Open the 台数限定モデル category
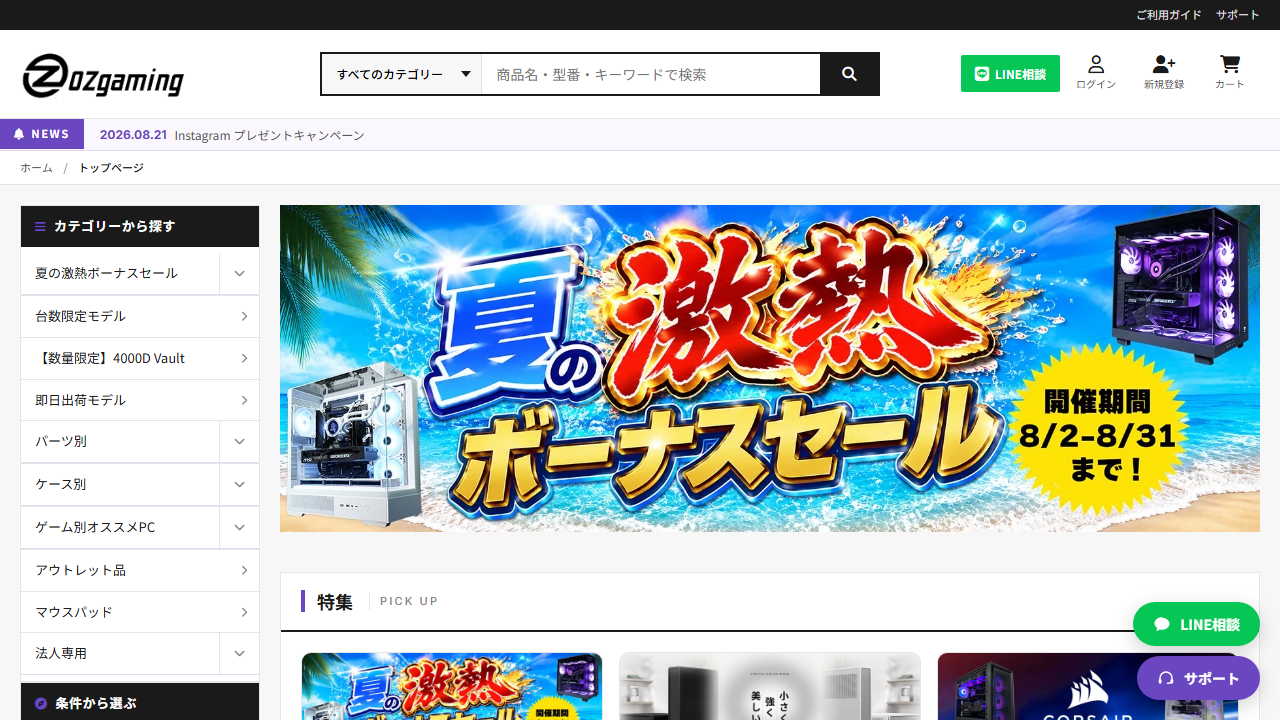Image resolution: width=1280 pixels, height=720 pixels. pyautogui.click(x=140, y=316)
